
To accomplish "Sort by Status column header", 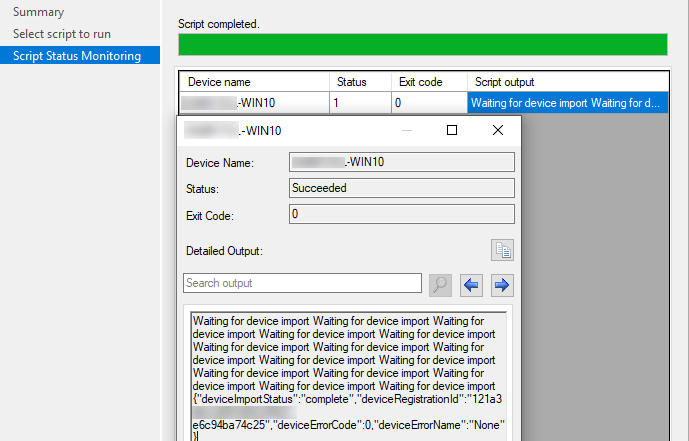I will 360,82.
